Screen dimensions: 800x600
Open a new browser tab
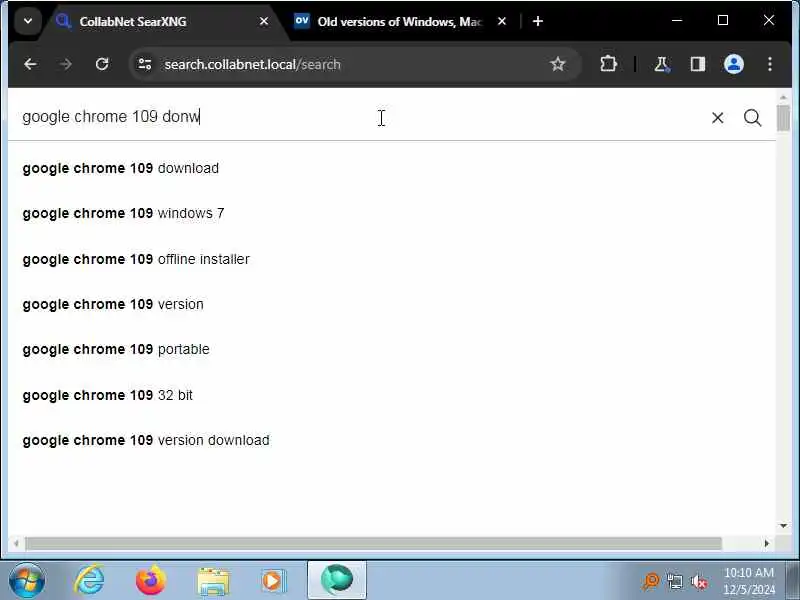pyautogui.click(x=538, y=21)
